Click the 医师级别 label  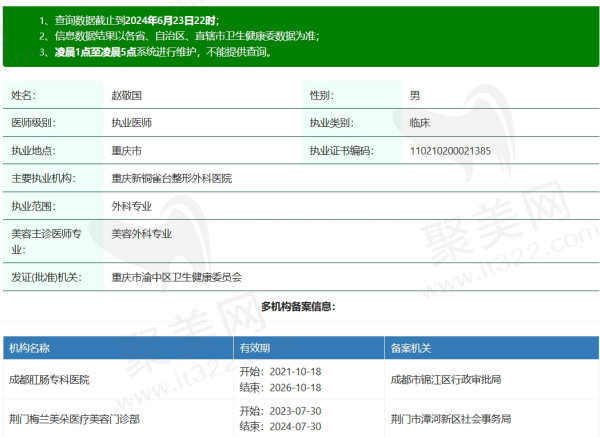click(x=33, y=123)
